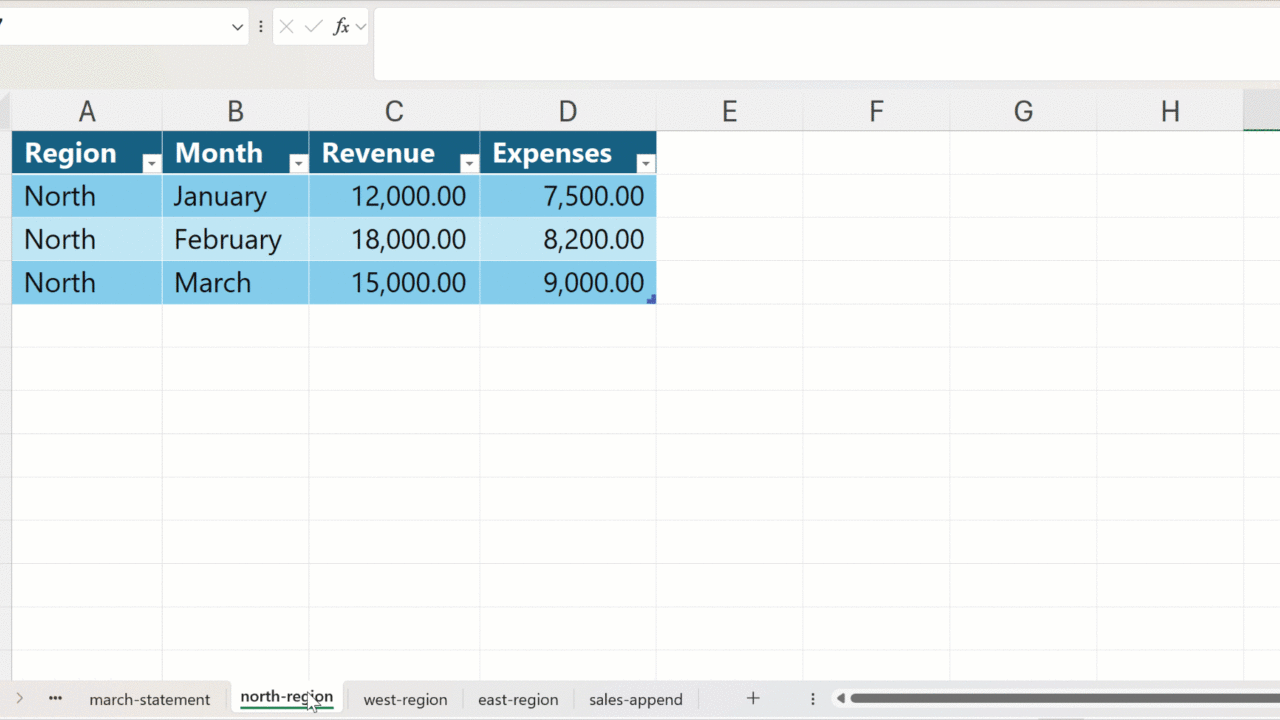Click the insert function fx icon

[x=341, y=27]
